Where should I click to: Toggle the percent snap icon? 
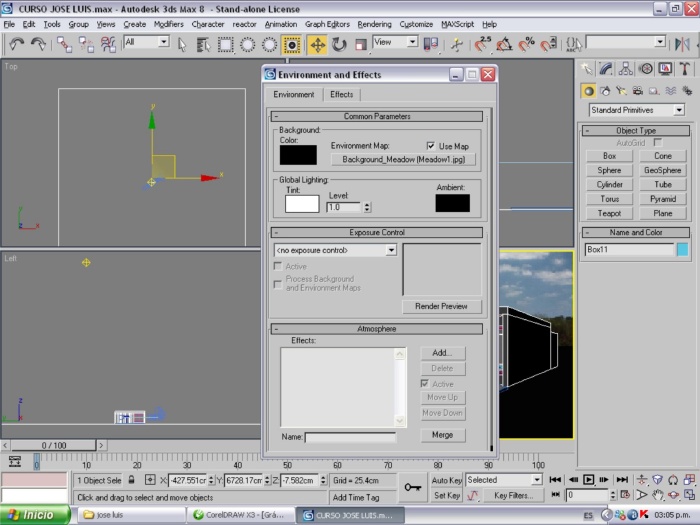click(x=526, y=44)
